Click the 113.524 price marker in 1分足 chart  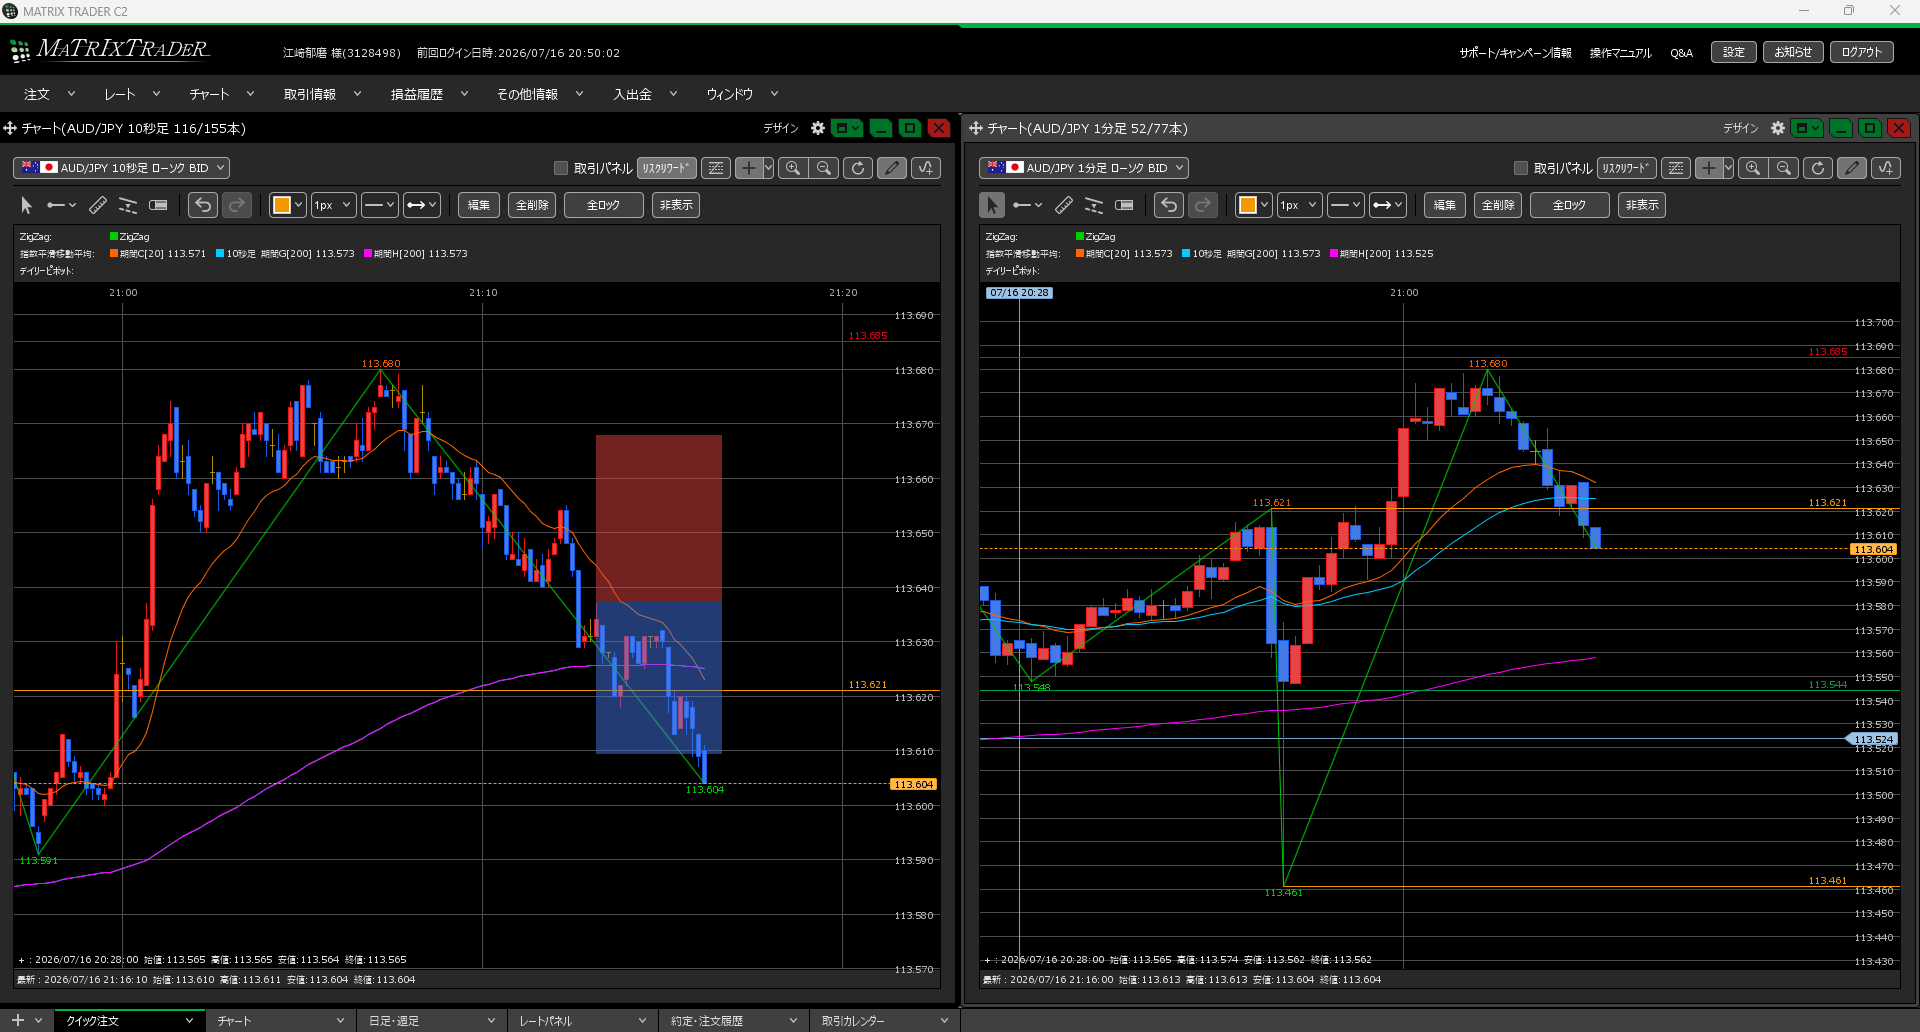coord(1872,739)
